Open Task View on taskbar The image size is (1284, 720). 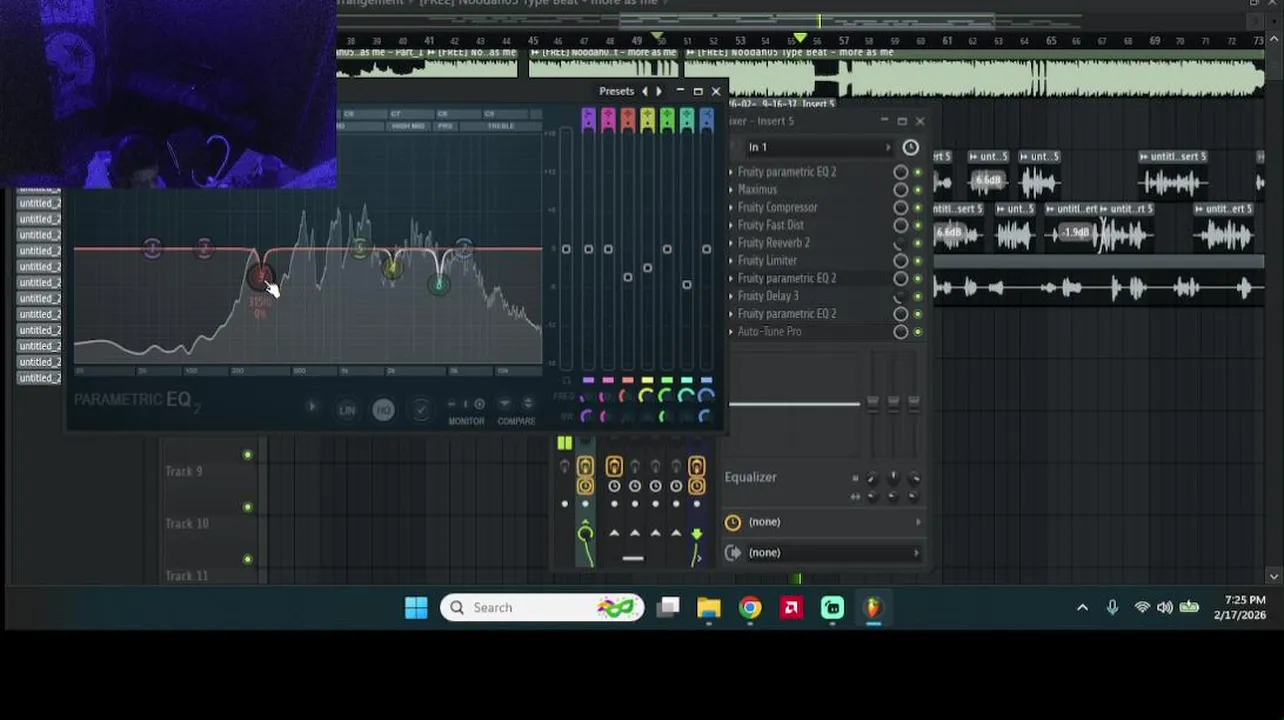[669, 607]
